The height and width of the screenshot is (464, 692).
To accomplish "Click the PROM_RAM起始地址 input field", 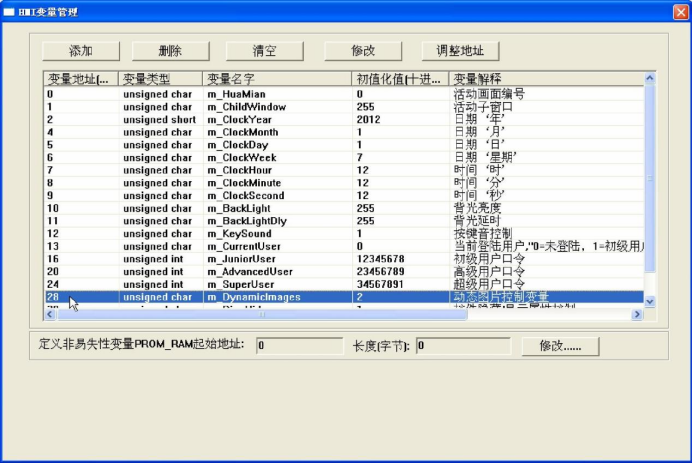I will click(x=299, y=346).
